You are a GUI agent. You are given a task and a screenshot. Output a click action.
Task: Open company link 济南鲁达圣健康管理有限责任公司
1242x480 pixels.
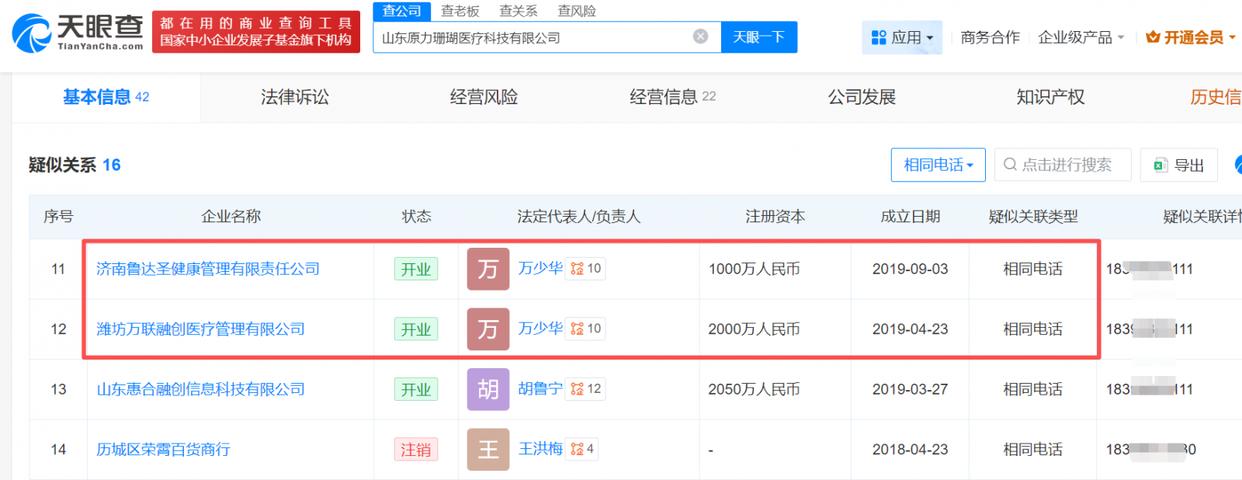click(208, 269)
